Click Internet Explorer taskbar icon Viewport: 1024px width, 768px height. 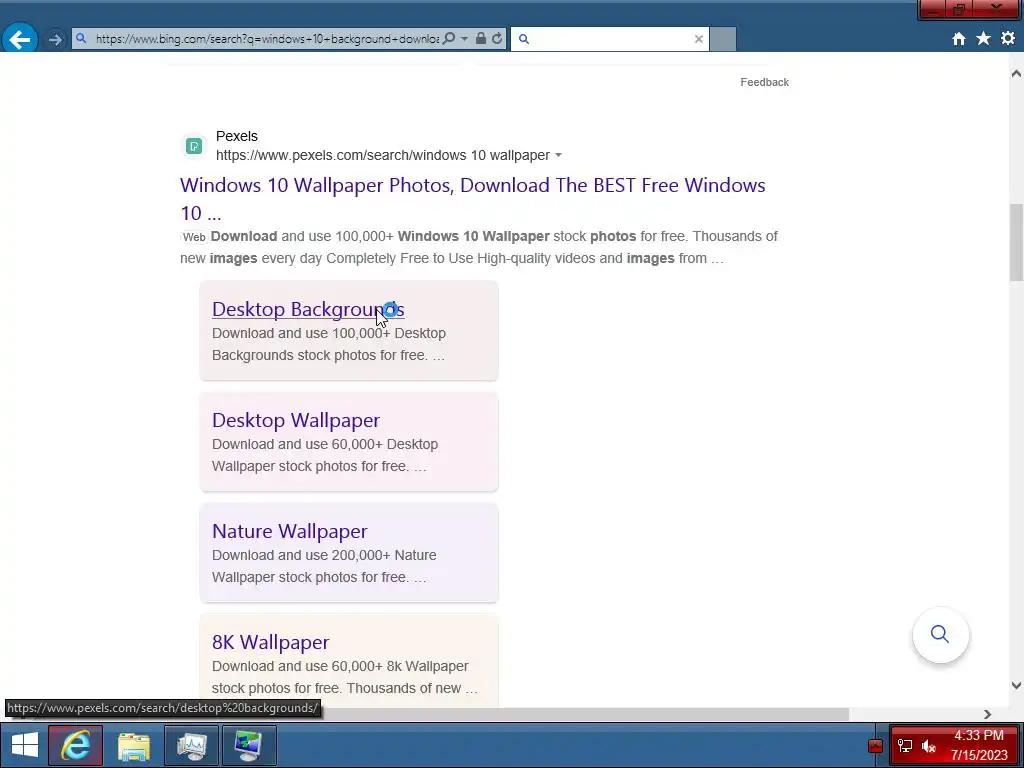pyautogui.click(x=75, y=745)
